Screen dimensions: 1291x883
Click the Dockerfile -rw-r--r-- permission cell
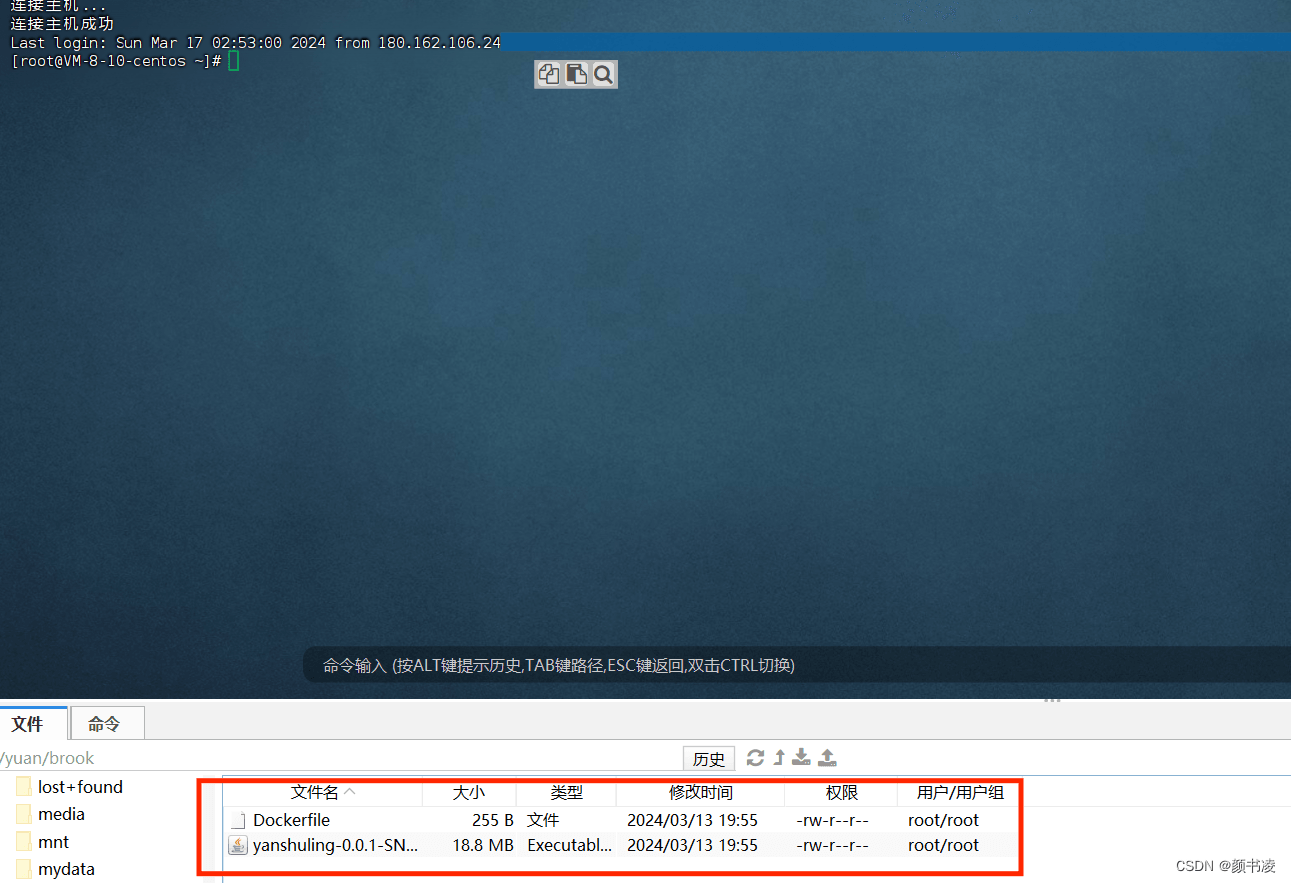(832, 820)
